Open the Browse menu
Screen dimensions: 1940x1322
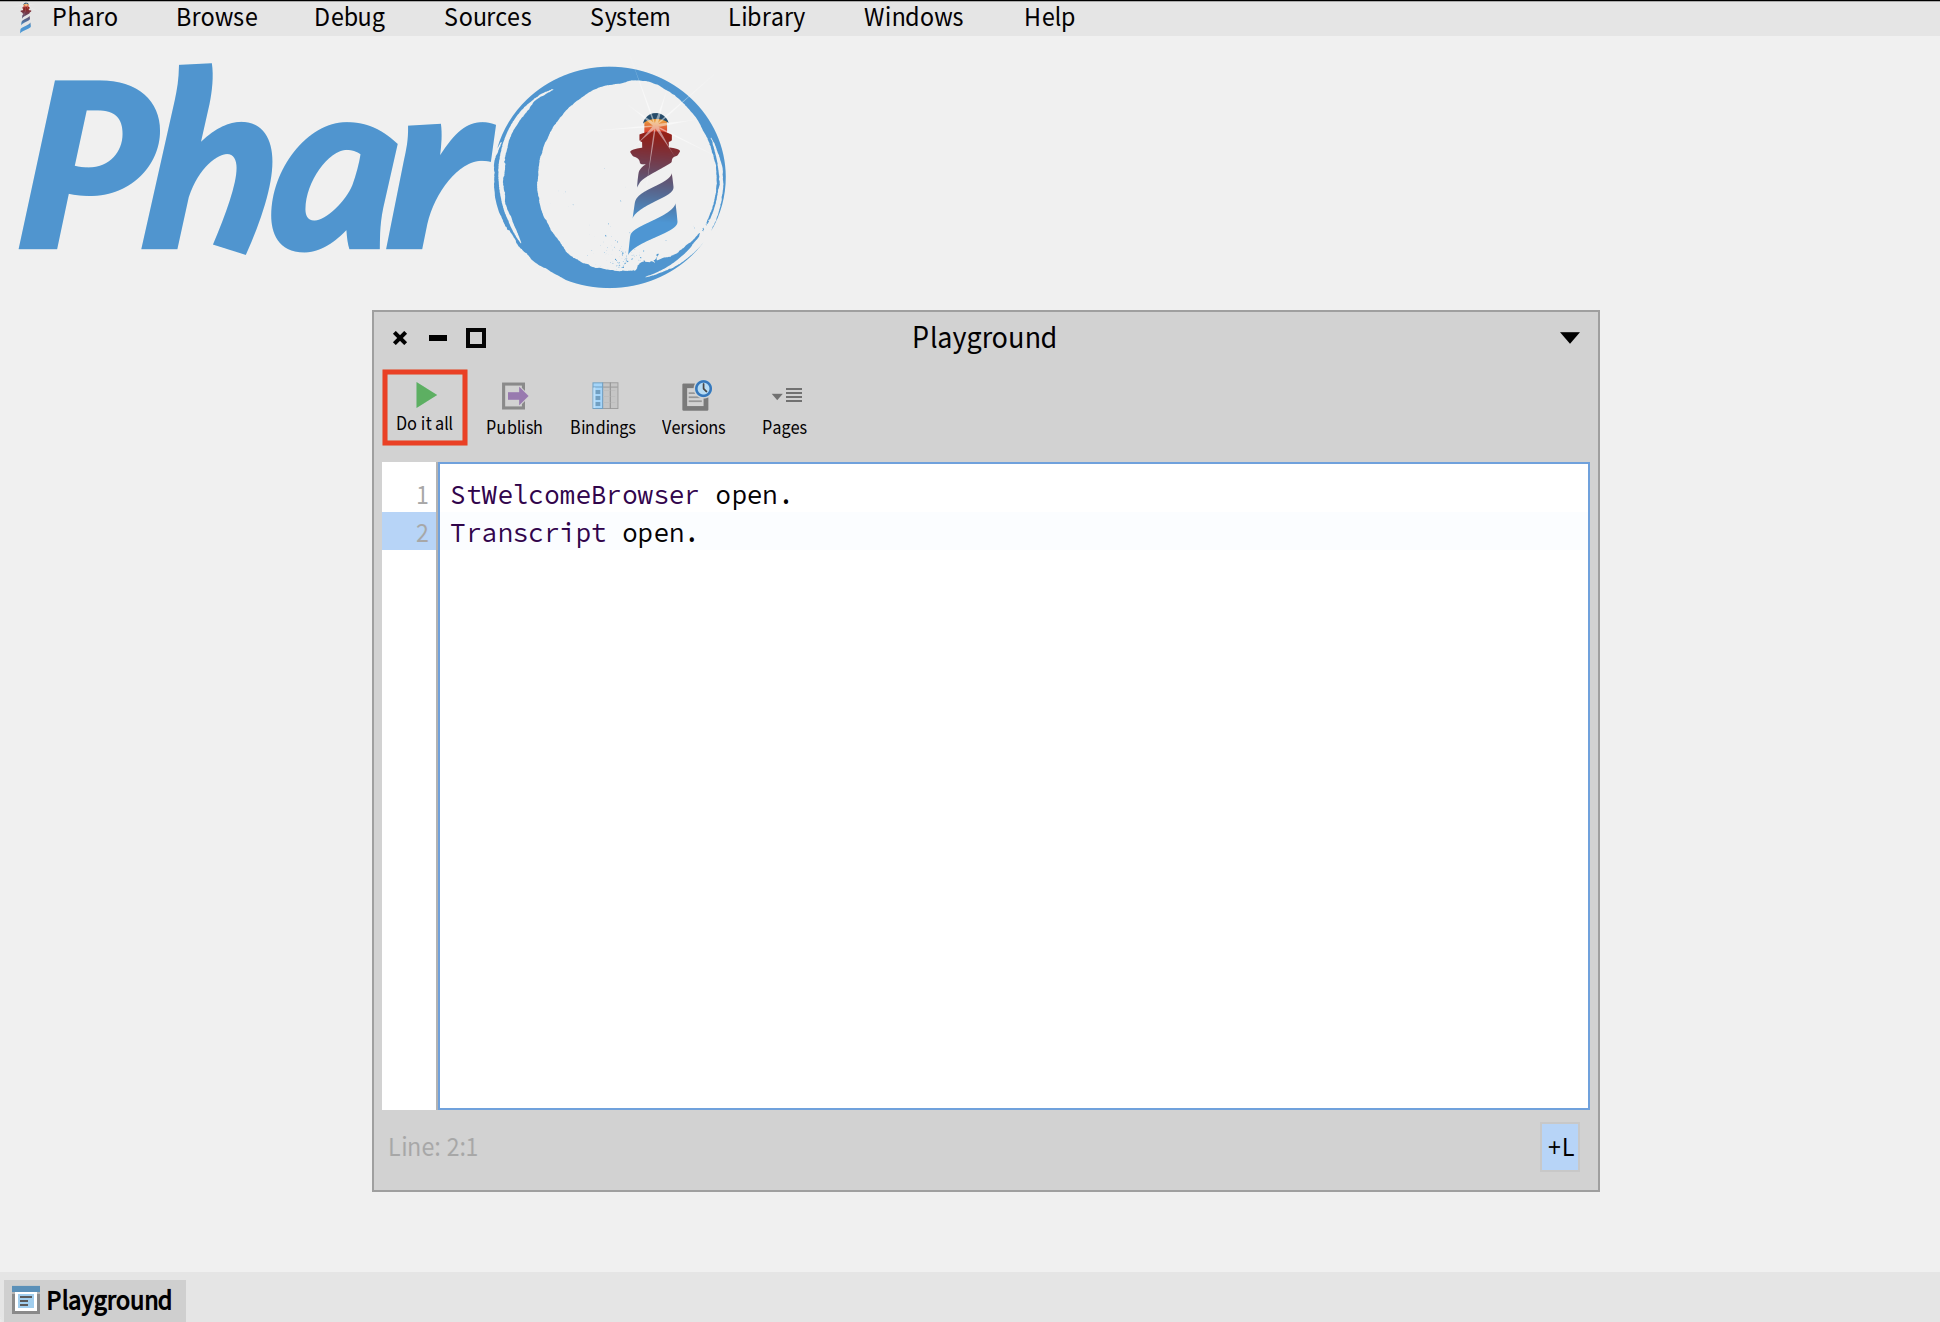(x=217, y=18)
